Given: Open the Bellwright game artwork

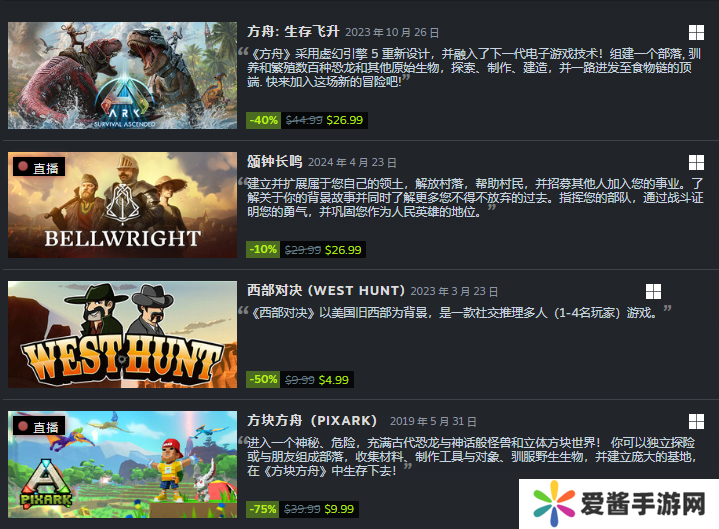Looking at the screenshot, I should [x=122, y=205].
